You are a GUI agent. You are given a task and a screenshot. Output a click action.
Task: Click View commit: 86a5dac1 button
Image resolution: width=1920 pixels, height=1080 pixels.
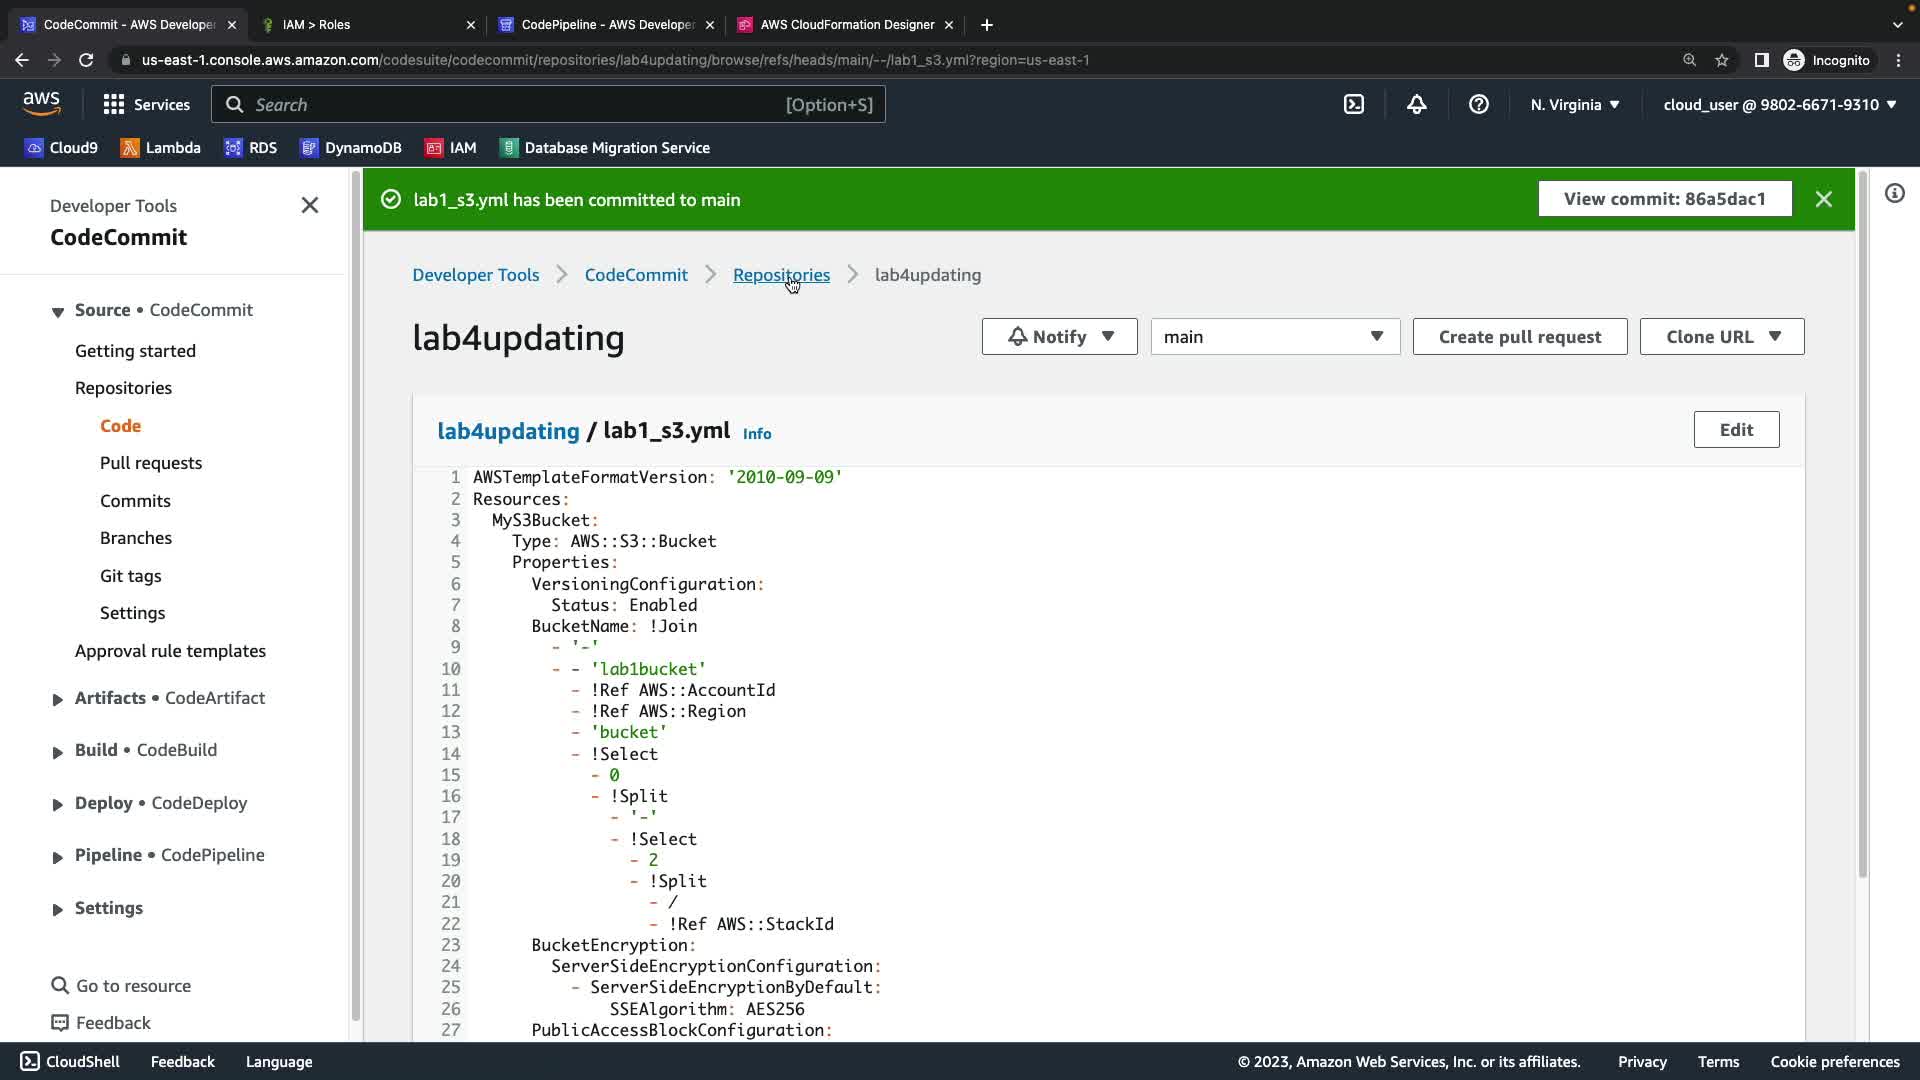click(x=1664, y=199)
